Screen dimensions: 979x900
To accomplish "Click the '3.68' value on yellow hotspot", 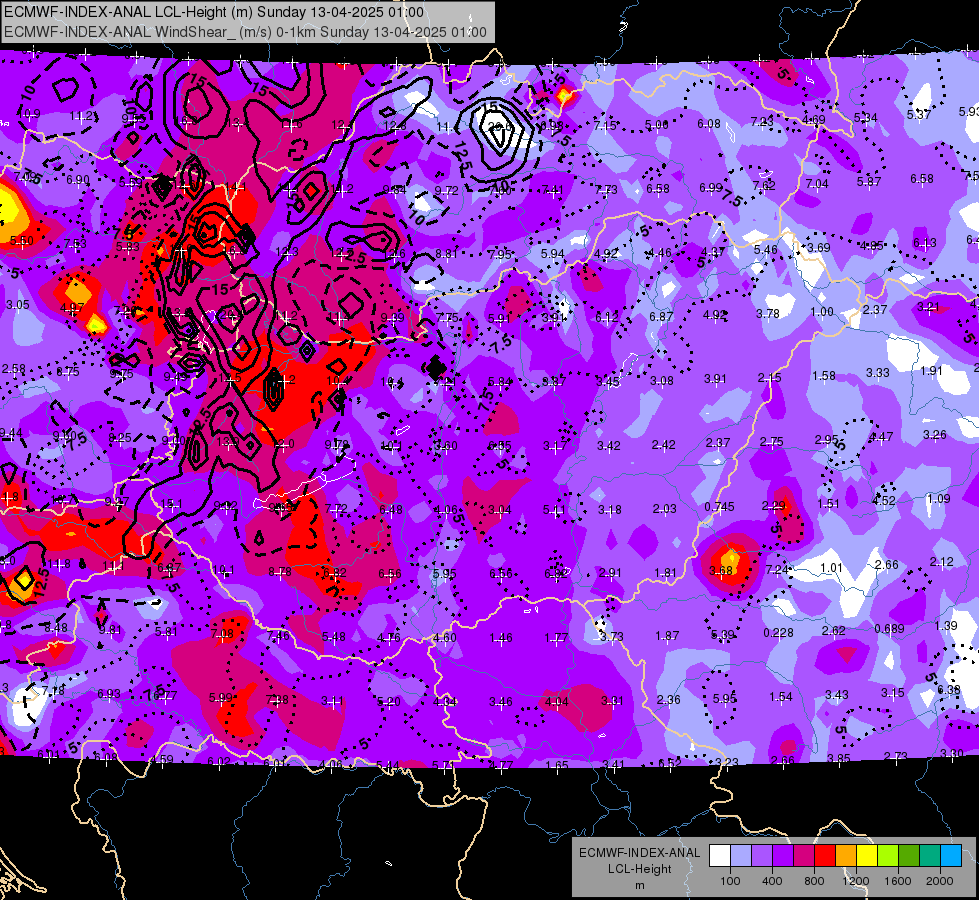I will [721, 570].
